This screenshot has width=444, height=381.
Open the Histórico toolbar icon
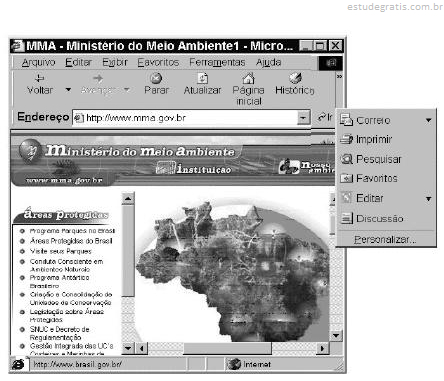pyautogui.click(x=295, y=78)
